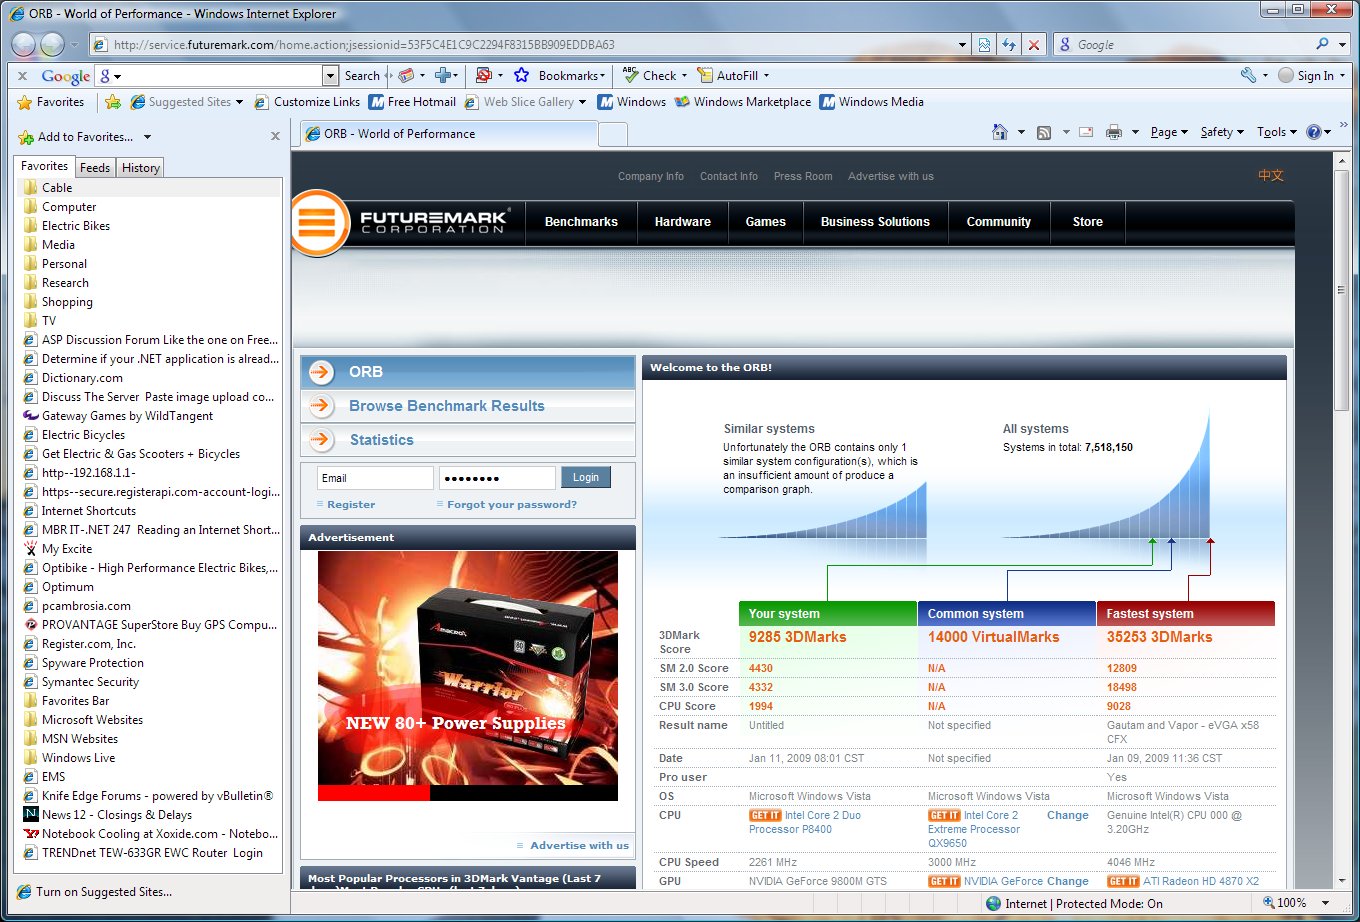Image resolution: width=1360 pixels, height=922 pixels.
Task: Click the spell Check icon
Action: pos(630,75)
